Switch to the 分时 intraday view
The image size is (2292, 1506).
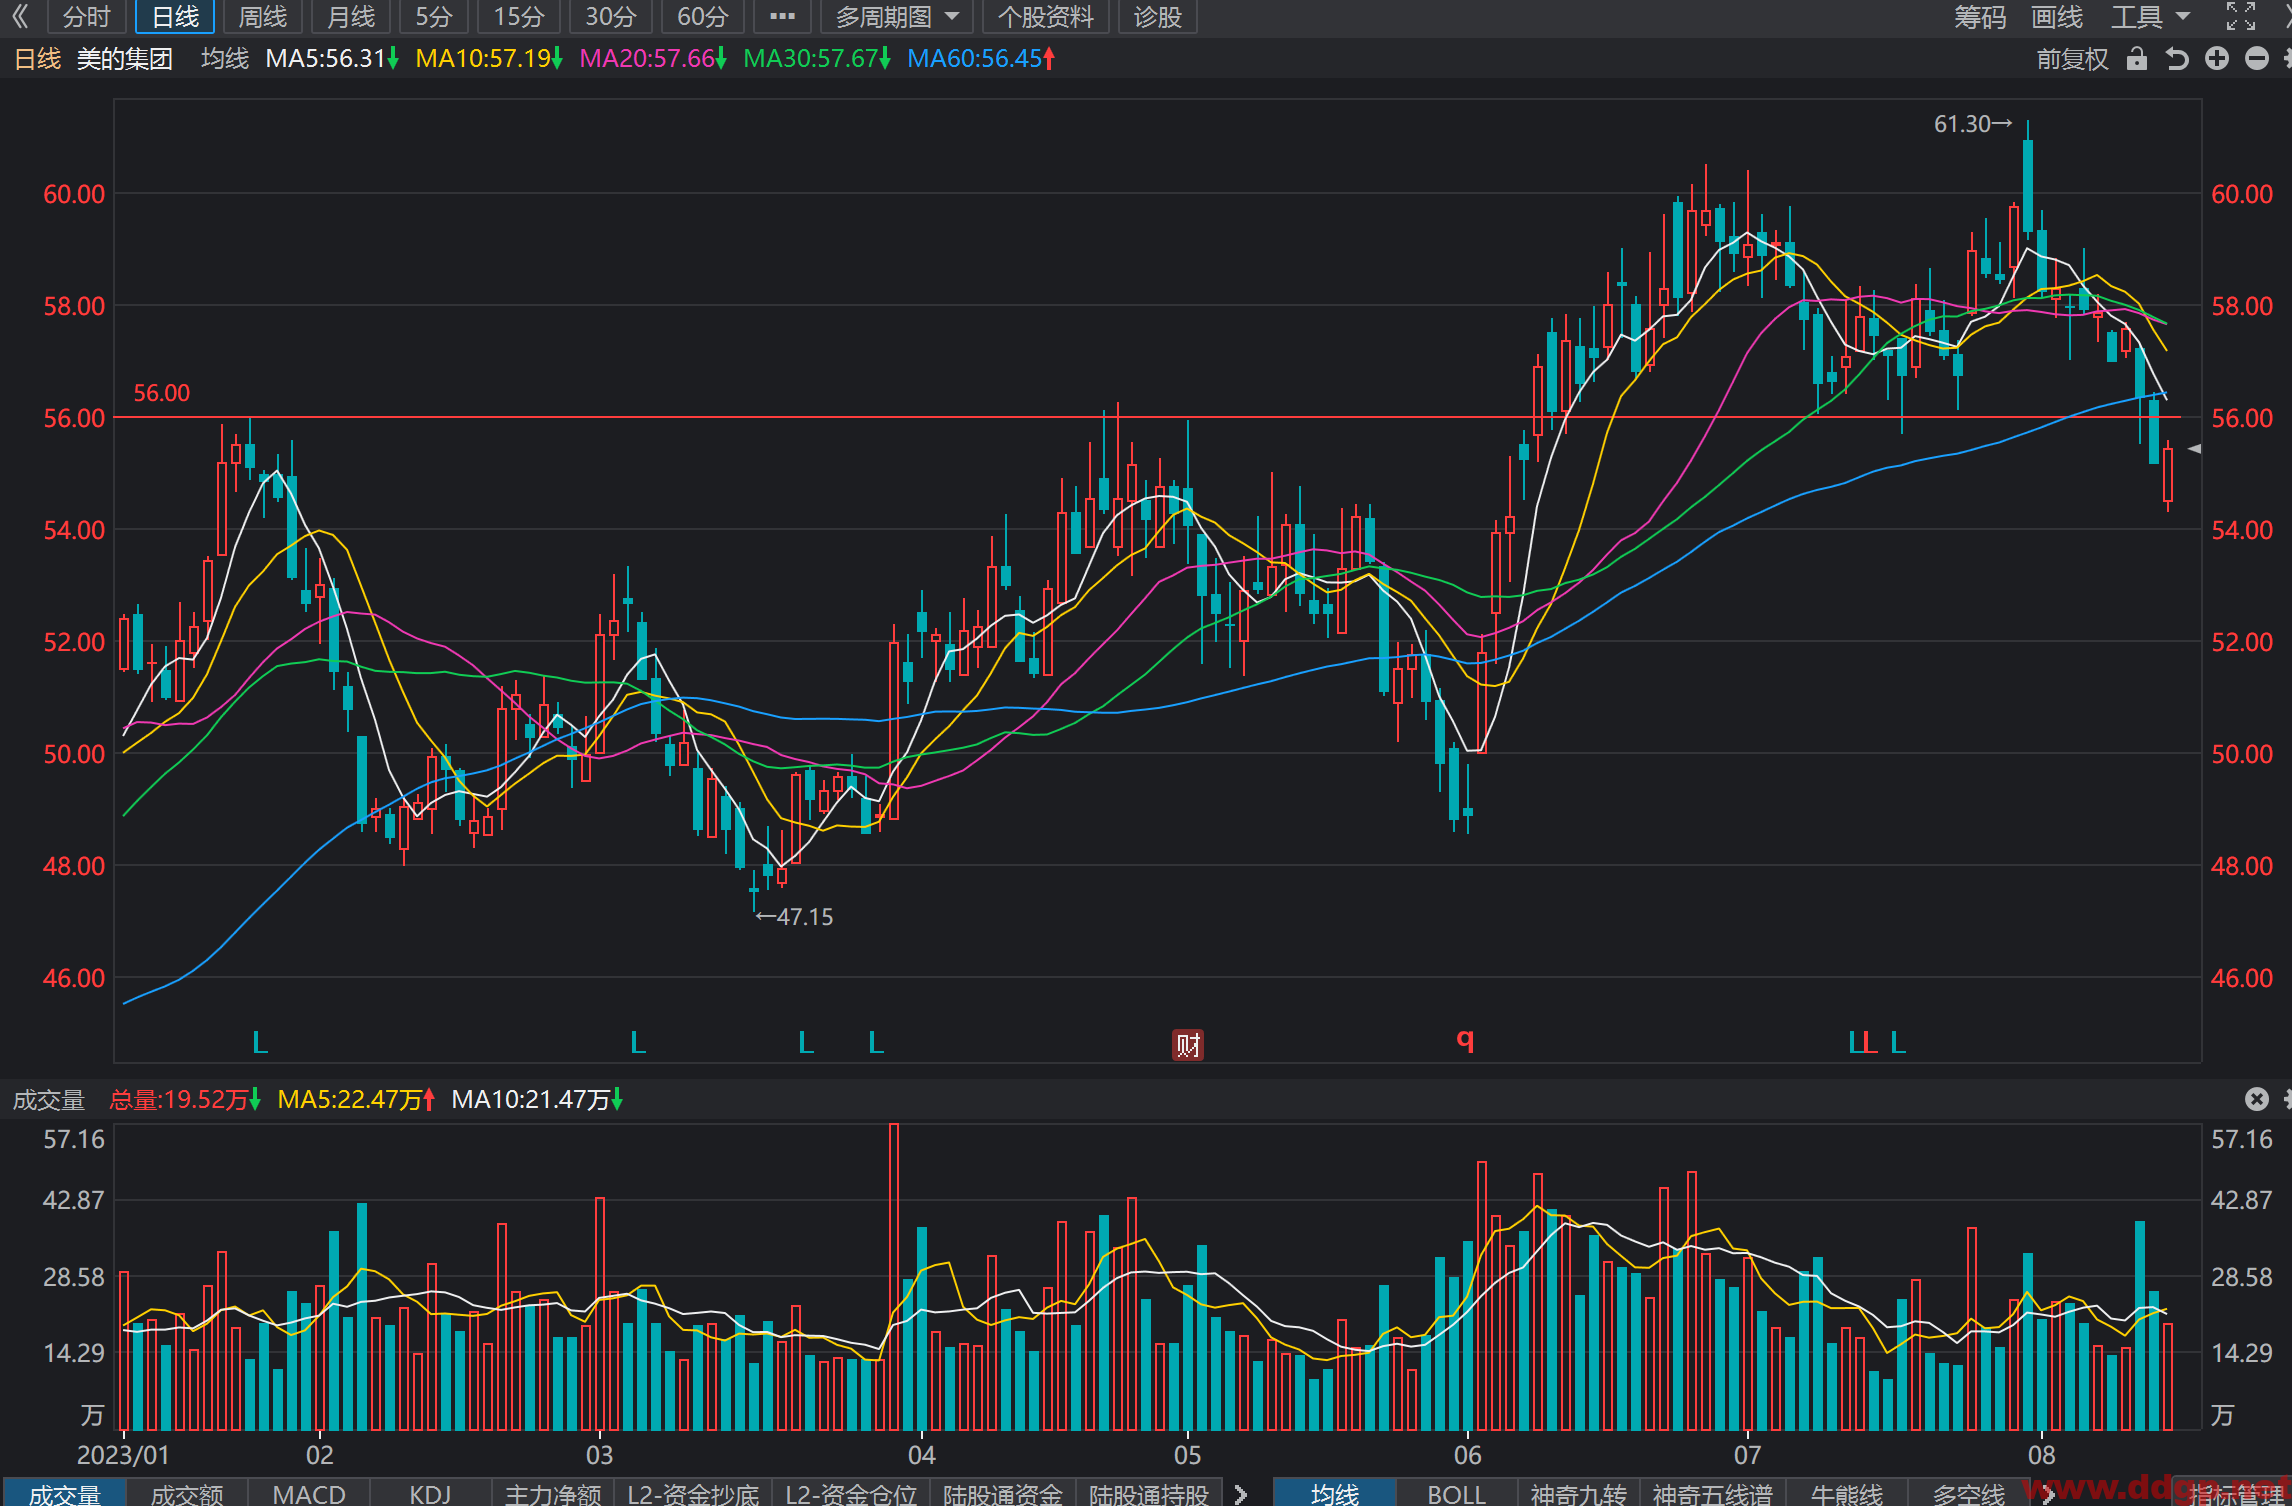tap(87, 16)
